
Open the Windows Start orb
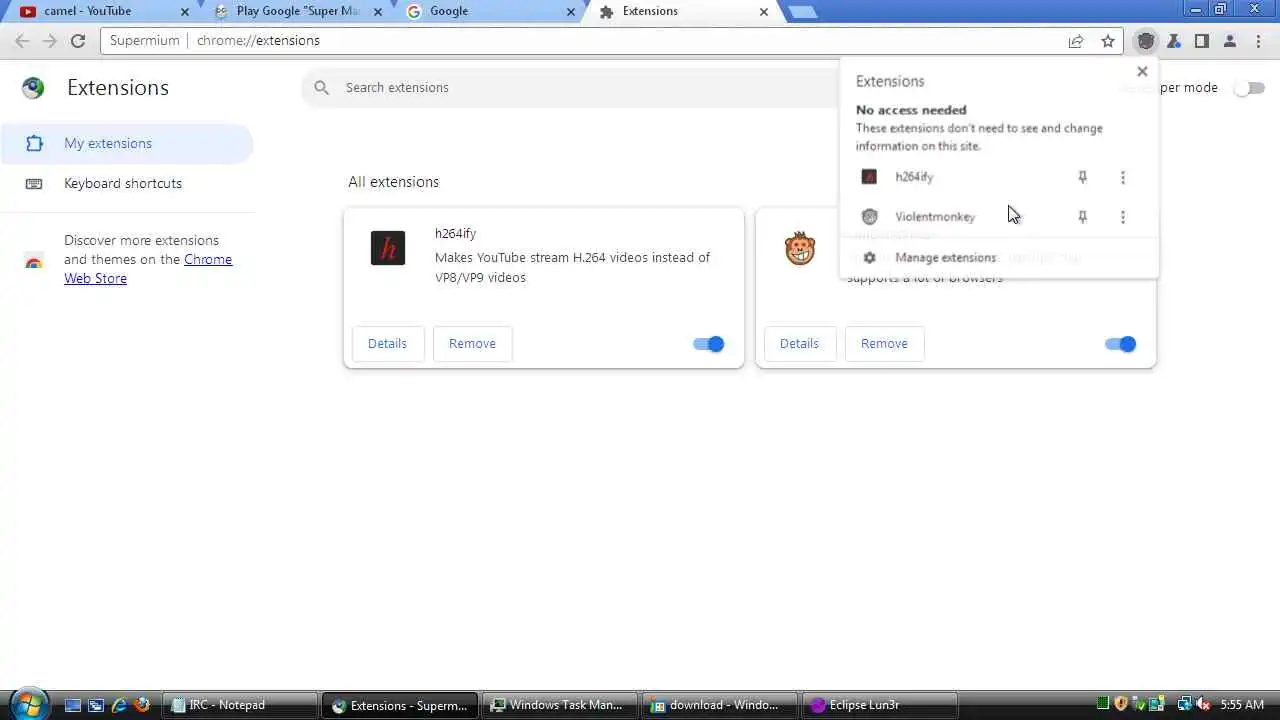(x=28, y=703)
